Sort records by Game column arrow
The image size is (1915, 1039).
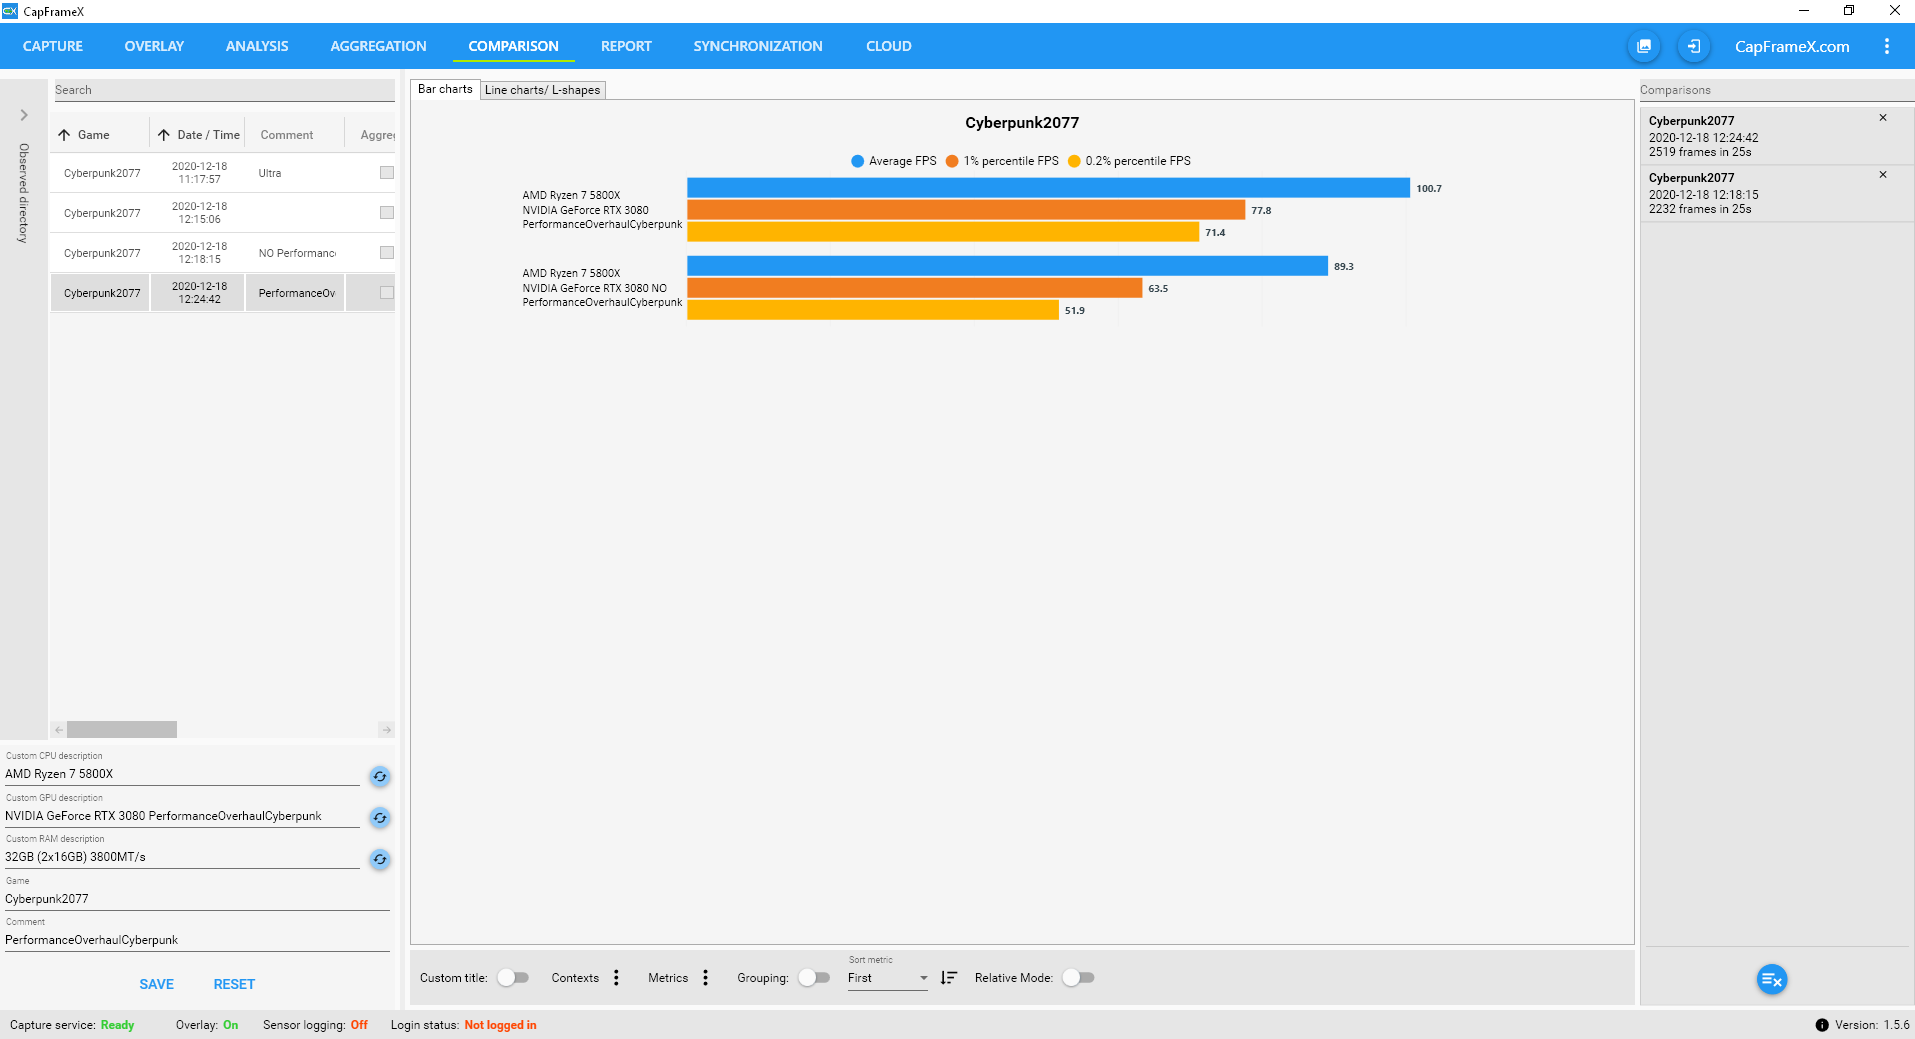(64, 135)
